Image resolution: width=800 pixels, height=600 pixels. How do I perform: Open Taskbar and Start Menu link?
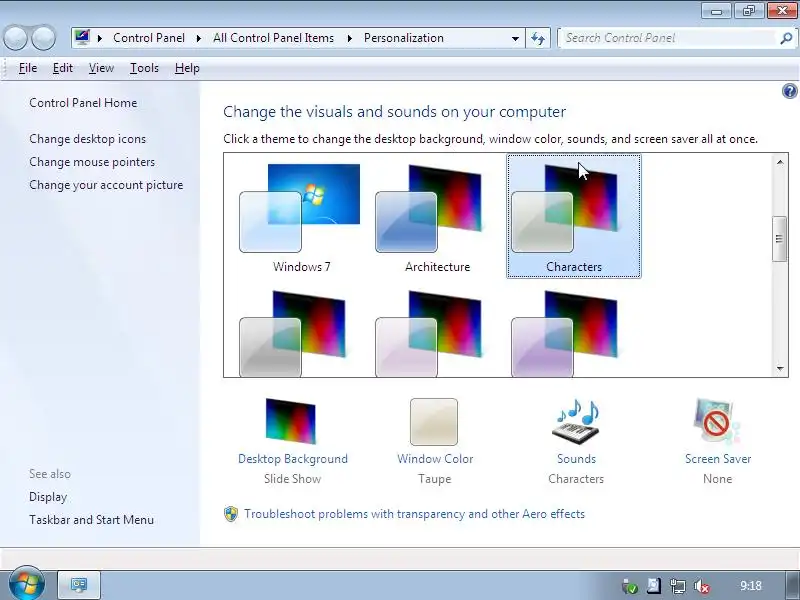tap(91, 520)
